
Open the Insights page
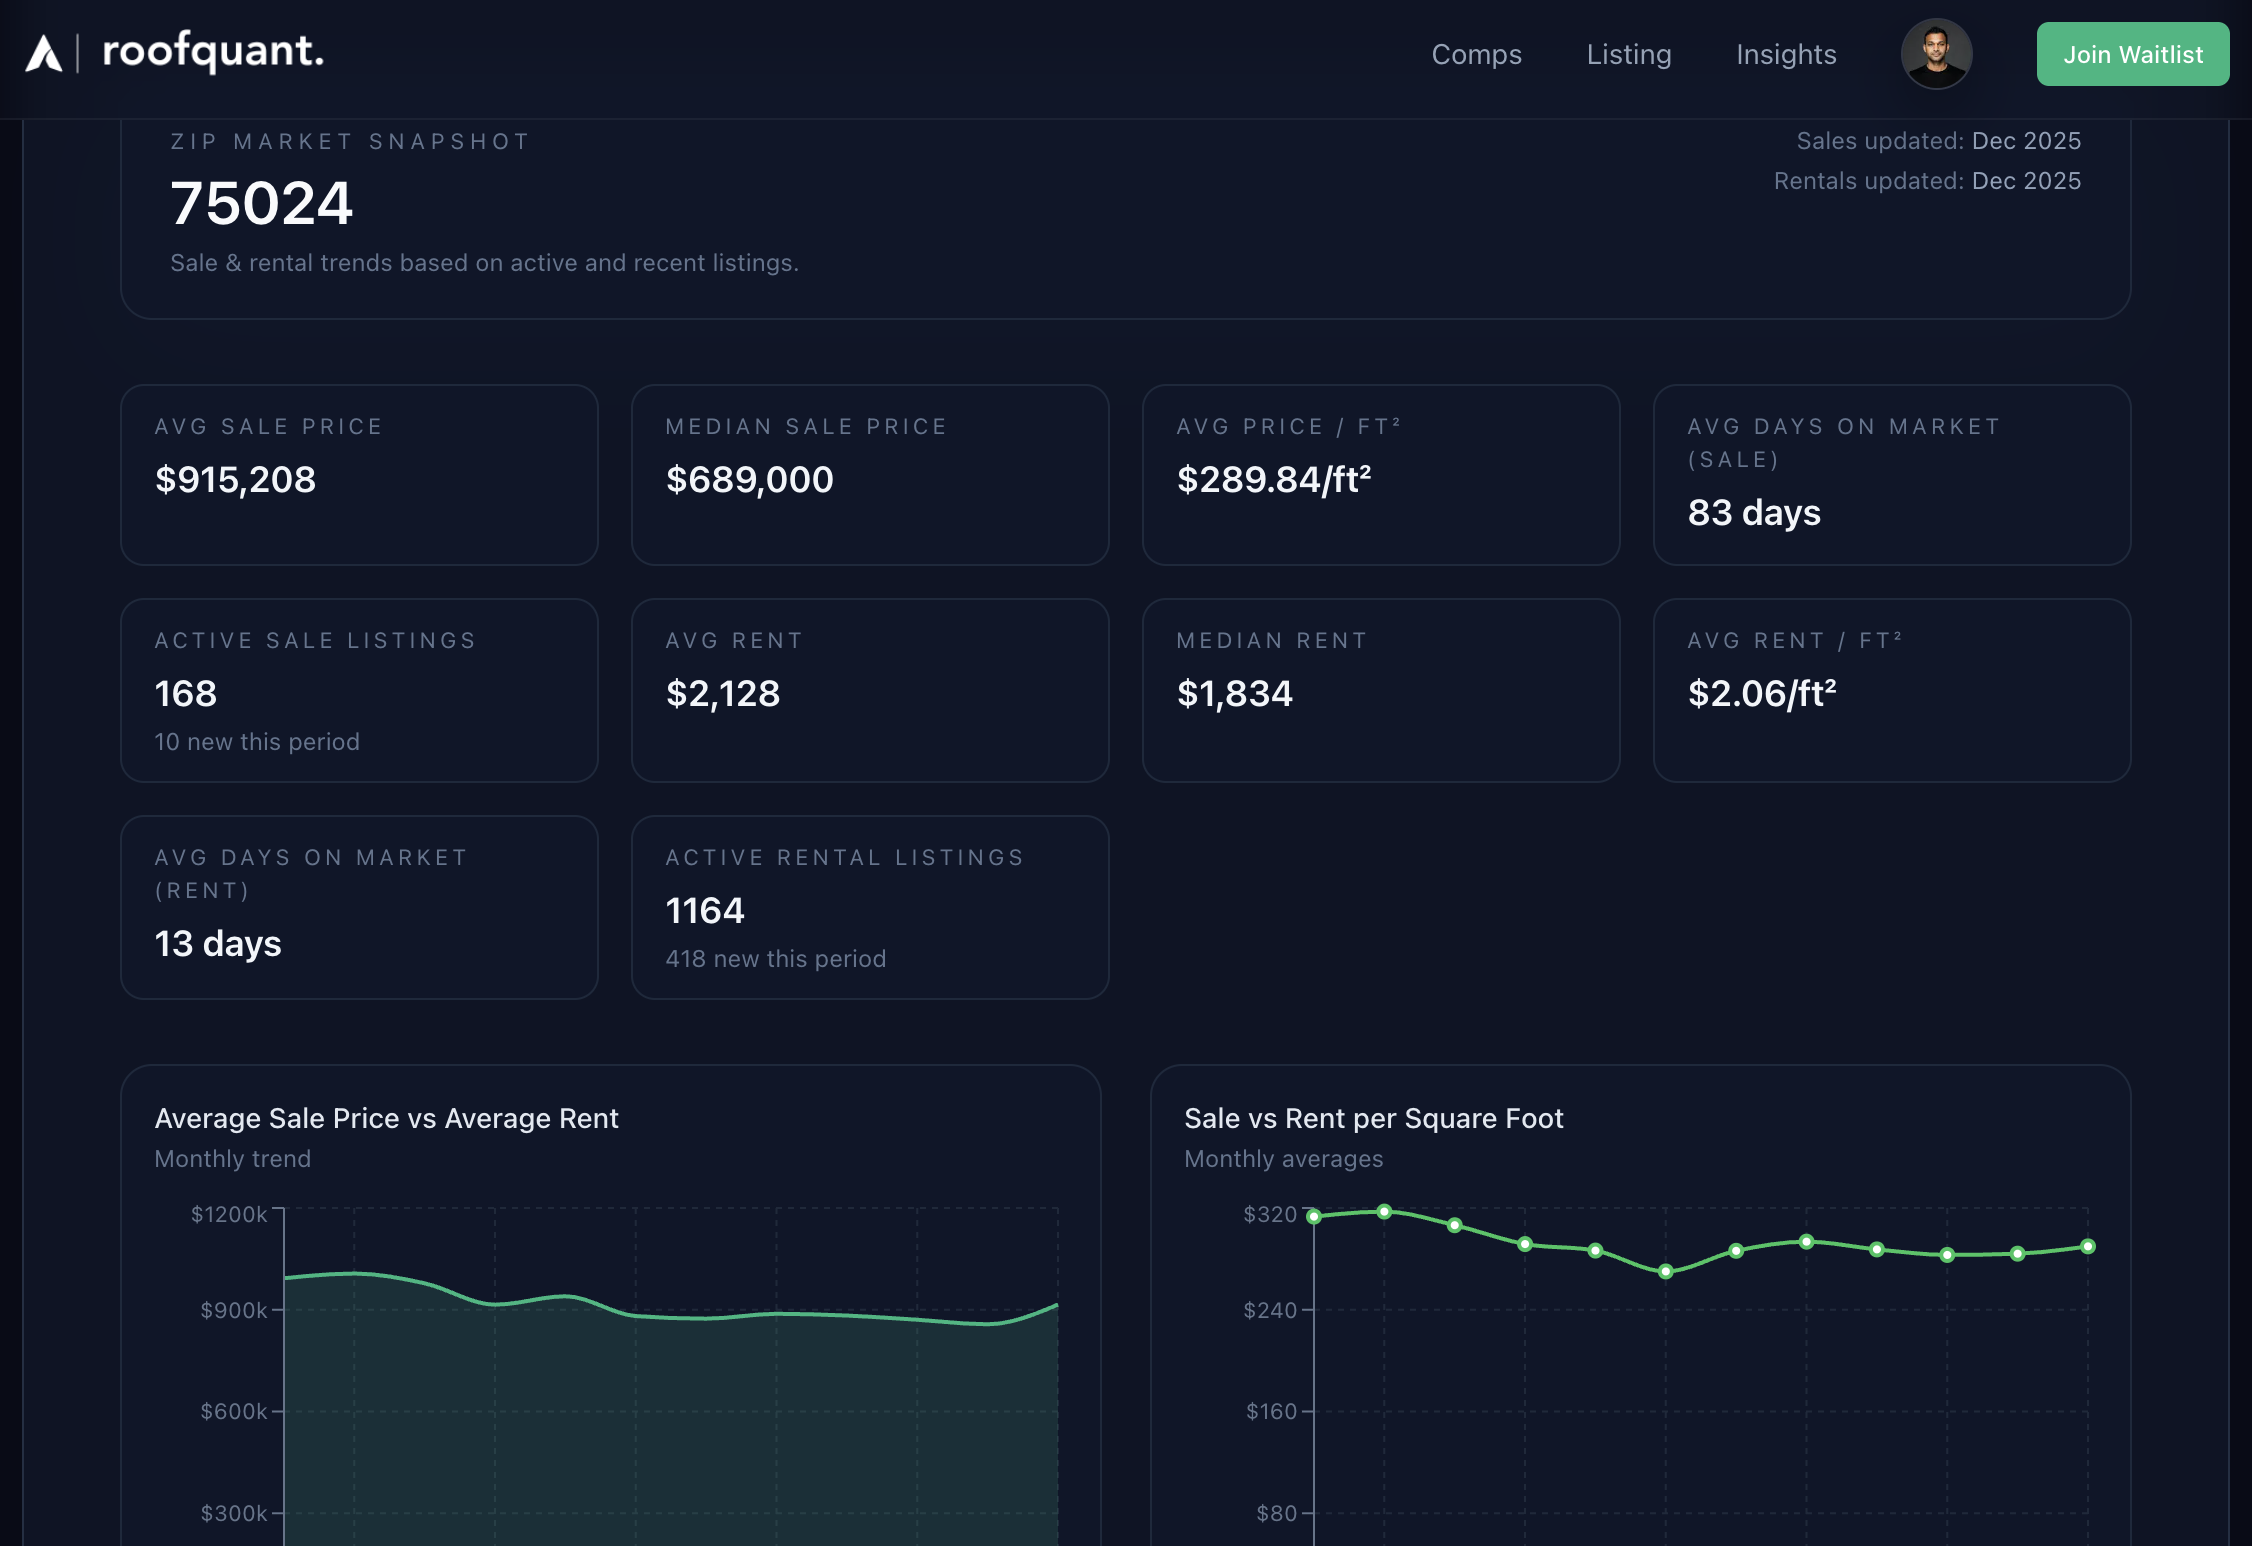click(x=1786, y=54)
